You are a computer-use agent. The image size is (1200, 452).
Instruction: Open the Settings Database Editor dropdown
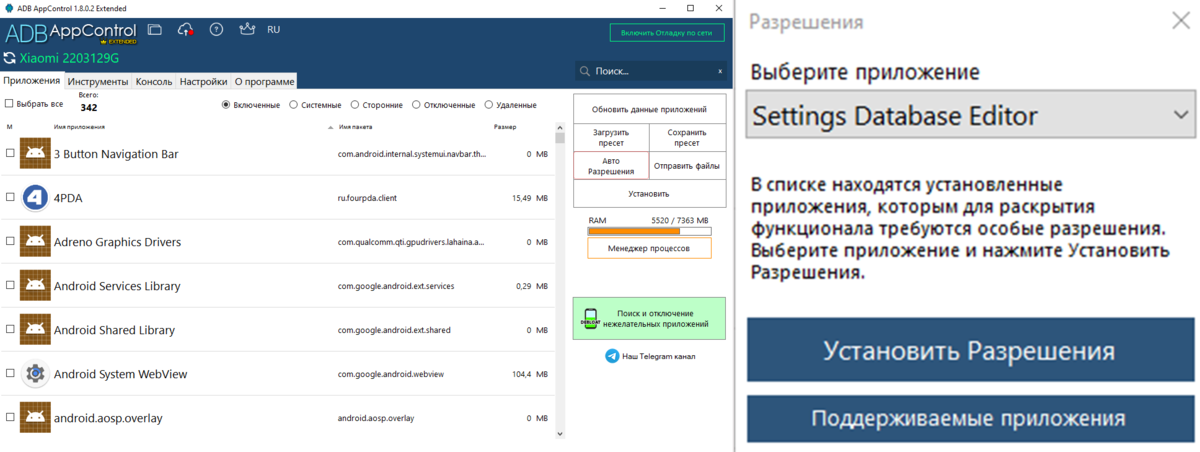coord(971,116)
